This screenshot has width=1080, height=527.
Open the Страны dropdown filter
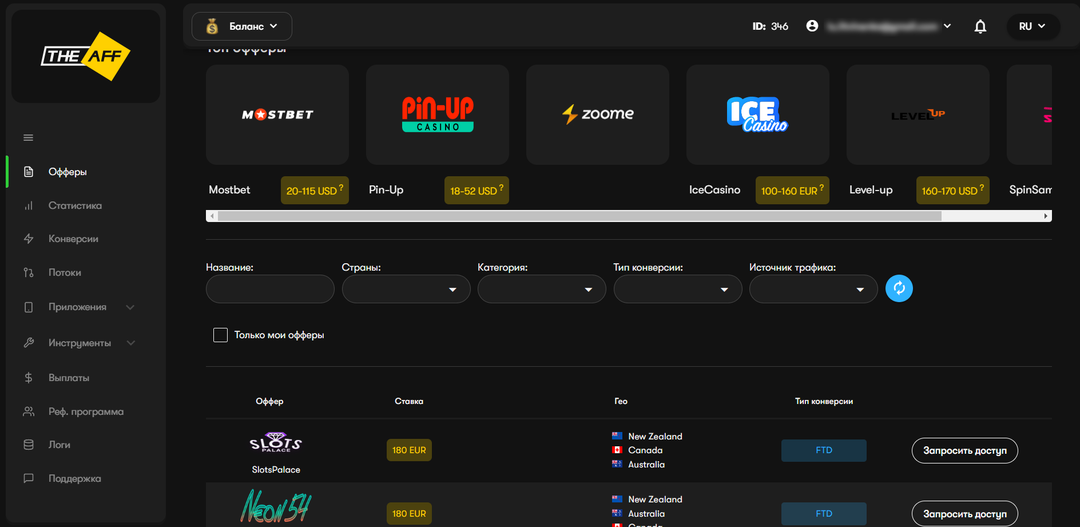pyautogui.click(x=406, y=289)
